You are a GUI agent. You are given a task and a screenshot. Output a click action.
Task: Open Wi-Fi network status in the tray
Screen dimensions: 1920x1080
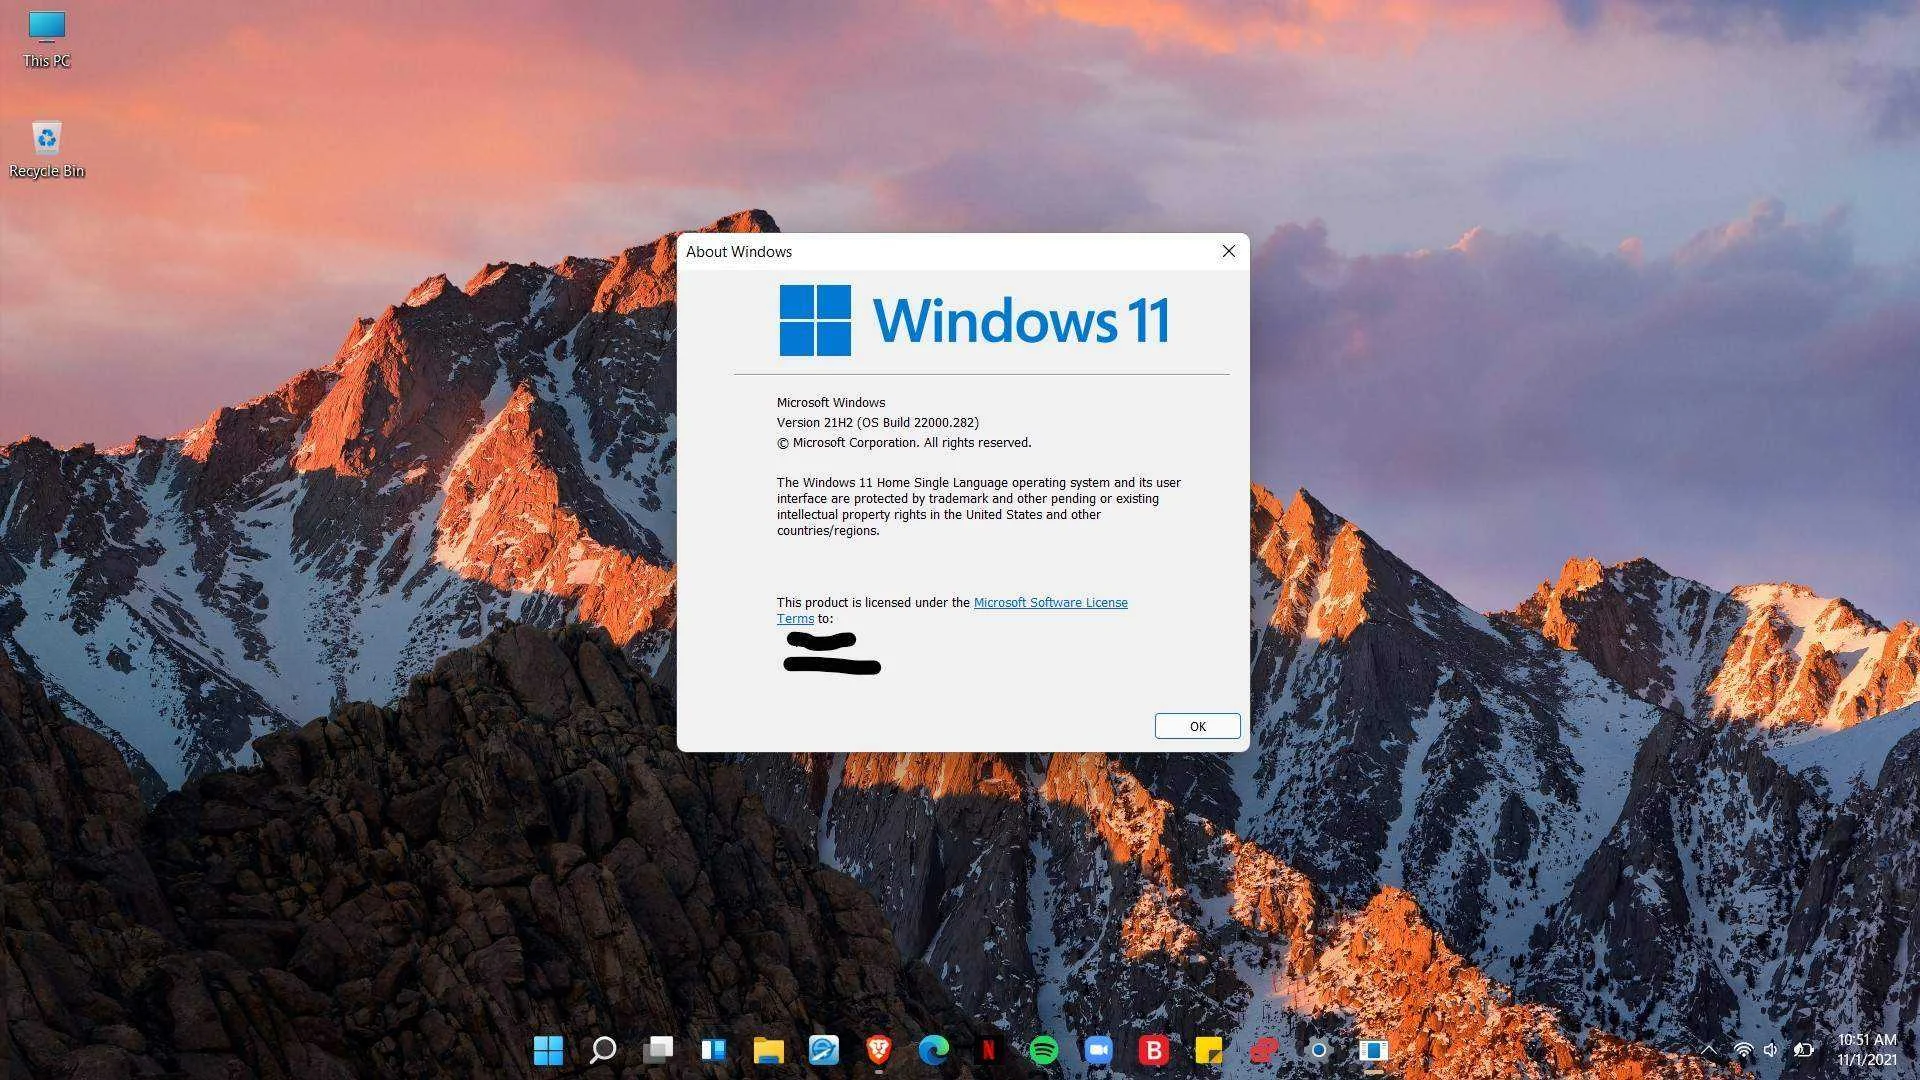[x=1743, y=1050]
